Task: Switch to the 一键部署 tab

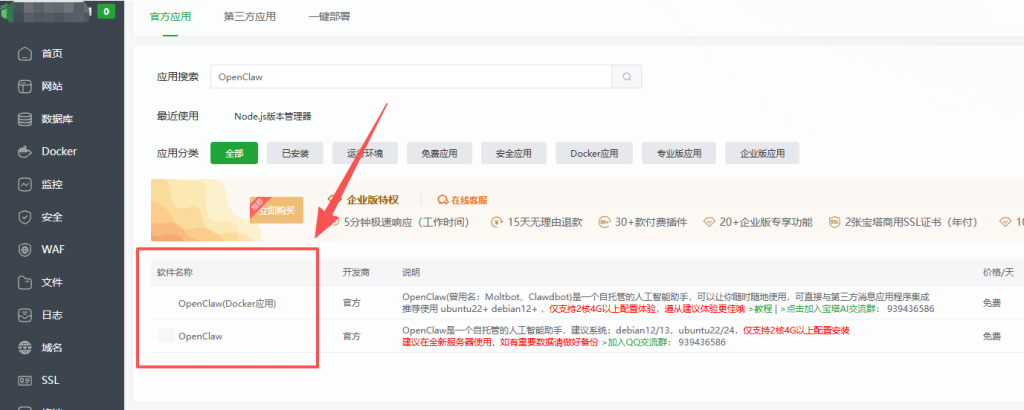Action: tap(329, 17)
